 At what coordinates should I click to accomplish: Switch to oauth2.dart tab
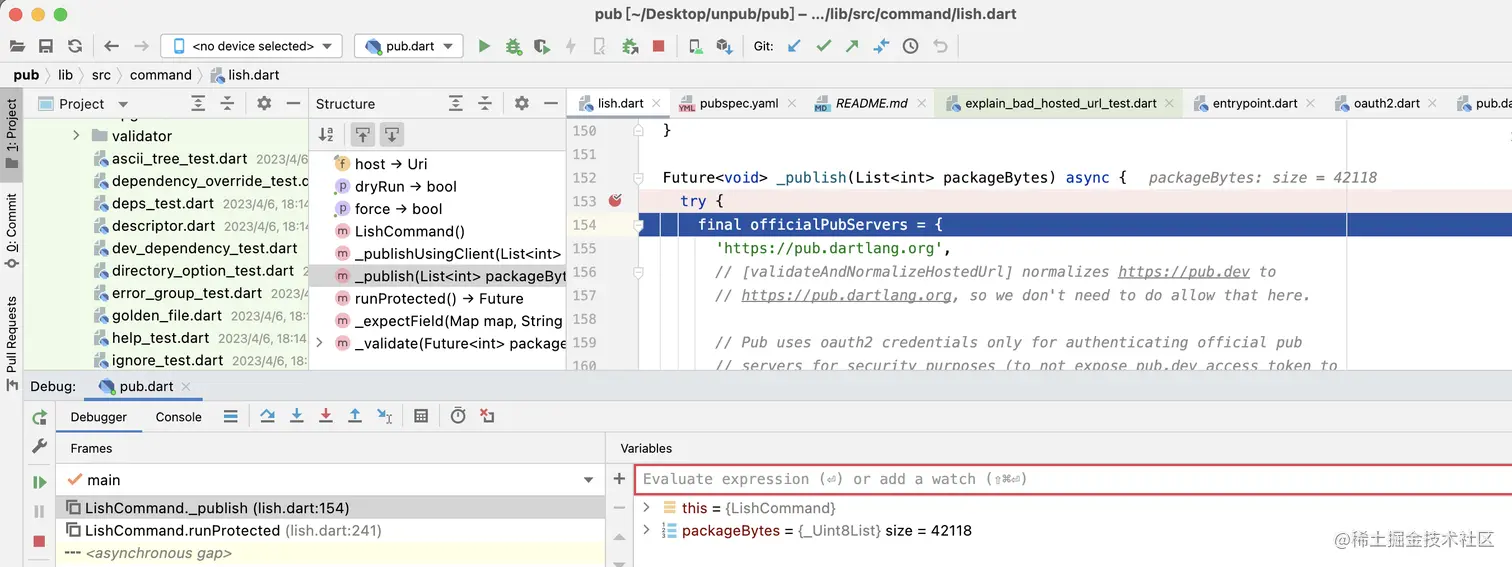[x=1386, y=103]
